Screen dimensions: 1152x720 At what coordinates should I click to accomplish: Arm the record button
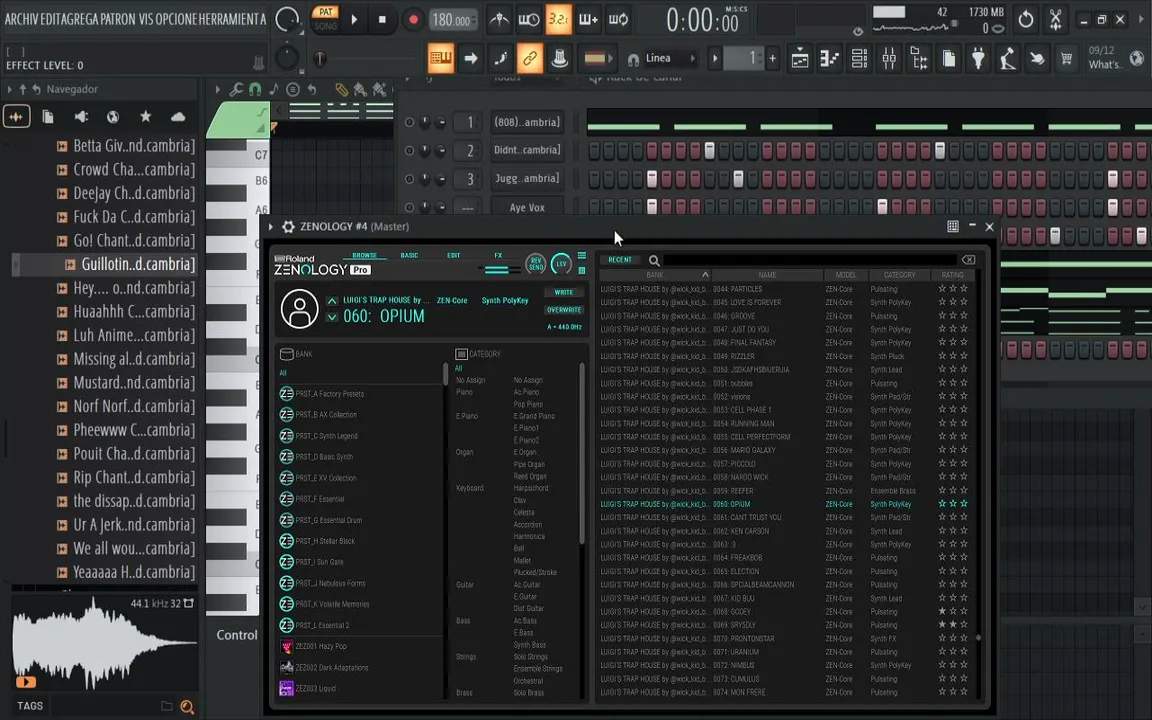[x=413, y=20]
